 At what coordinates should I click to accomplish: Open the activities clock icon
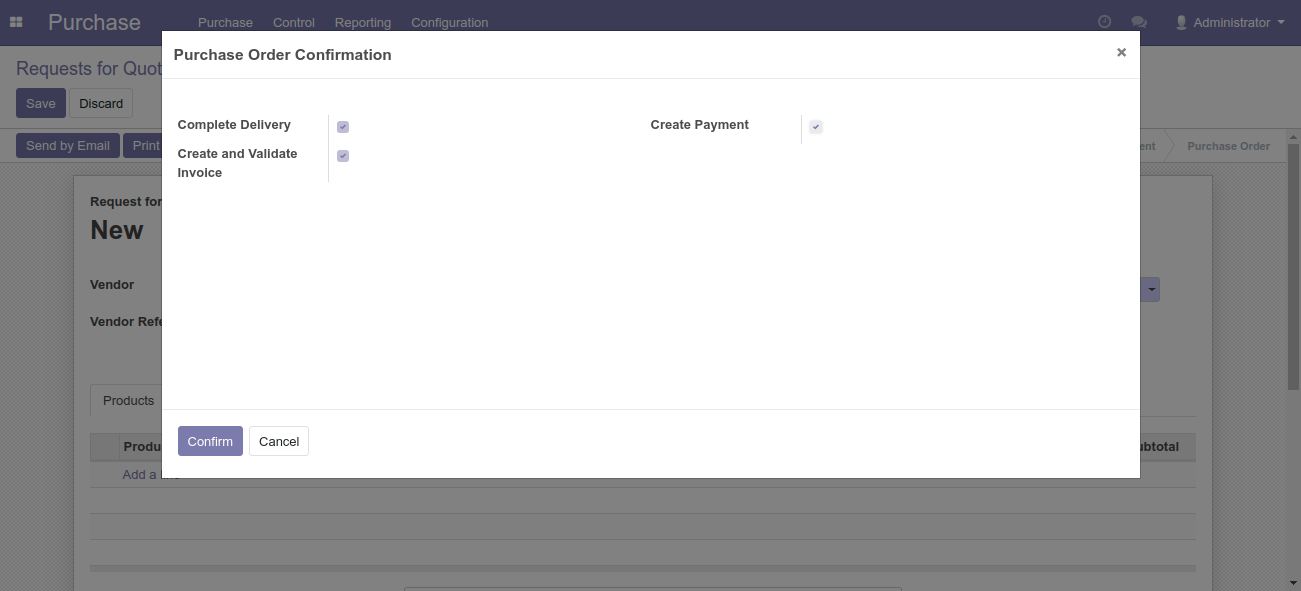(x=1104, y=22)
